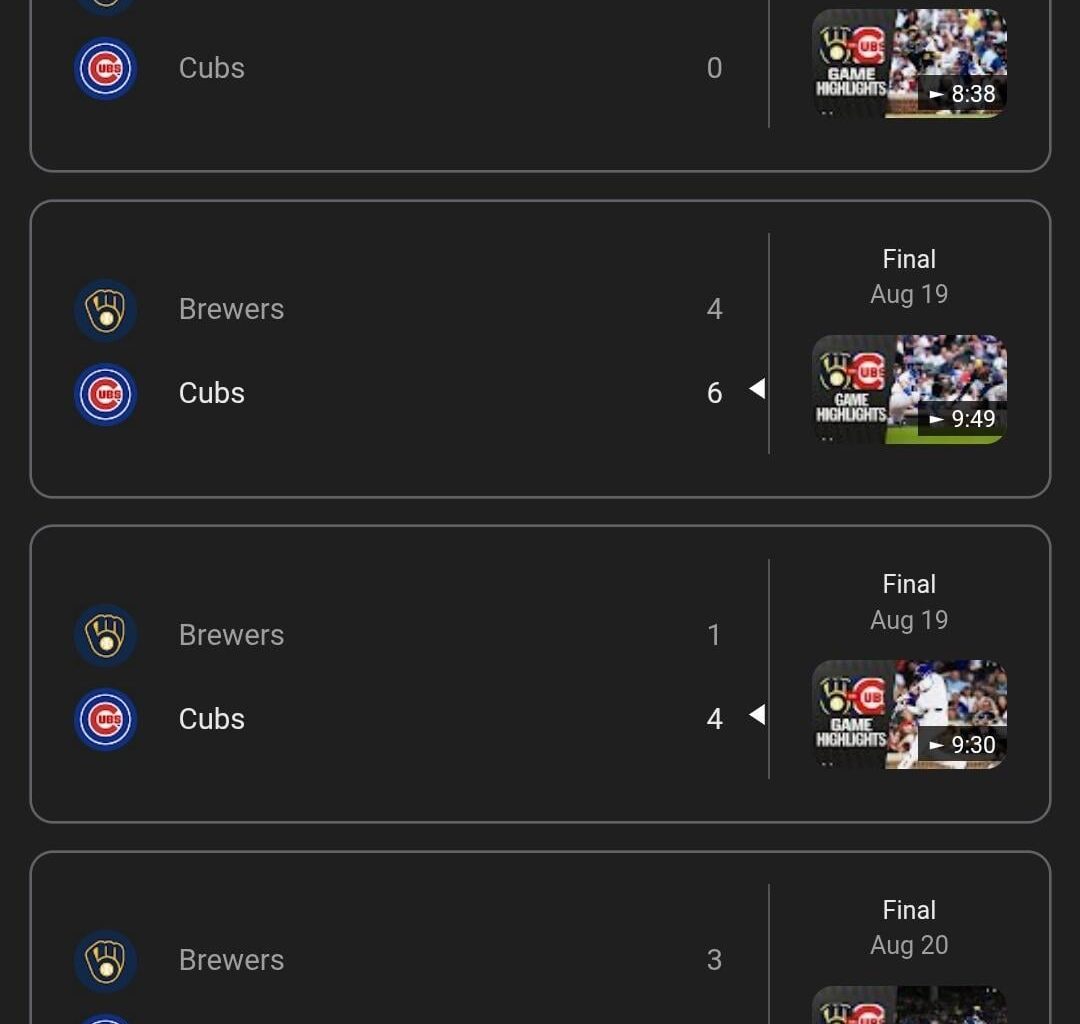The image size is (1080, 1024).
Task: Open the 9:49 Brewers-Cubs highlights video
Action: click(908, 390)
